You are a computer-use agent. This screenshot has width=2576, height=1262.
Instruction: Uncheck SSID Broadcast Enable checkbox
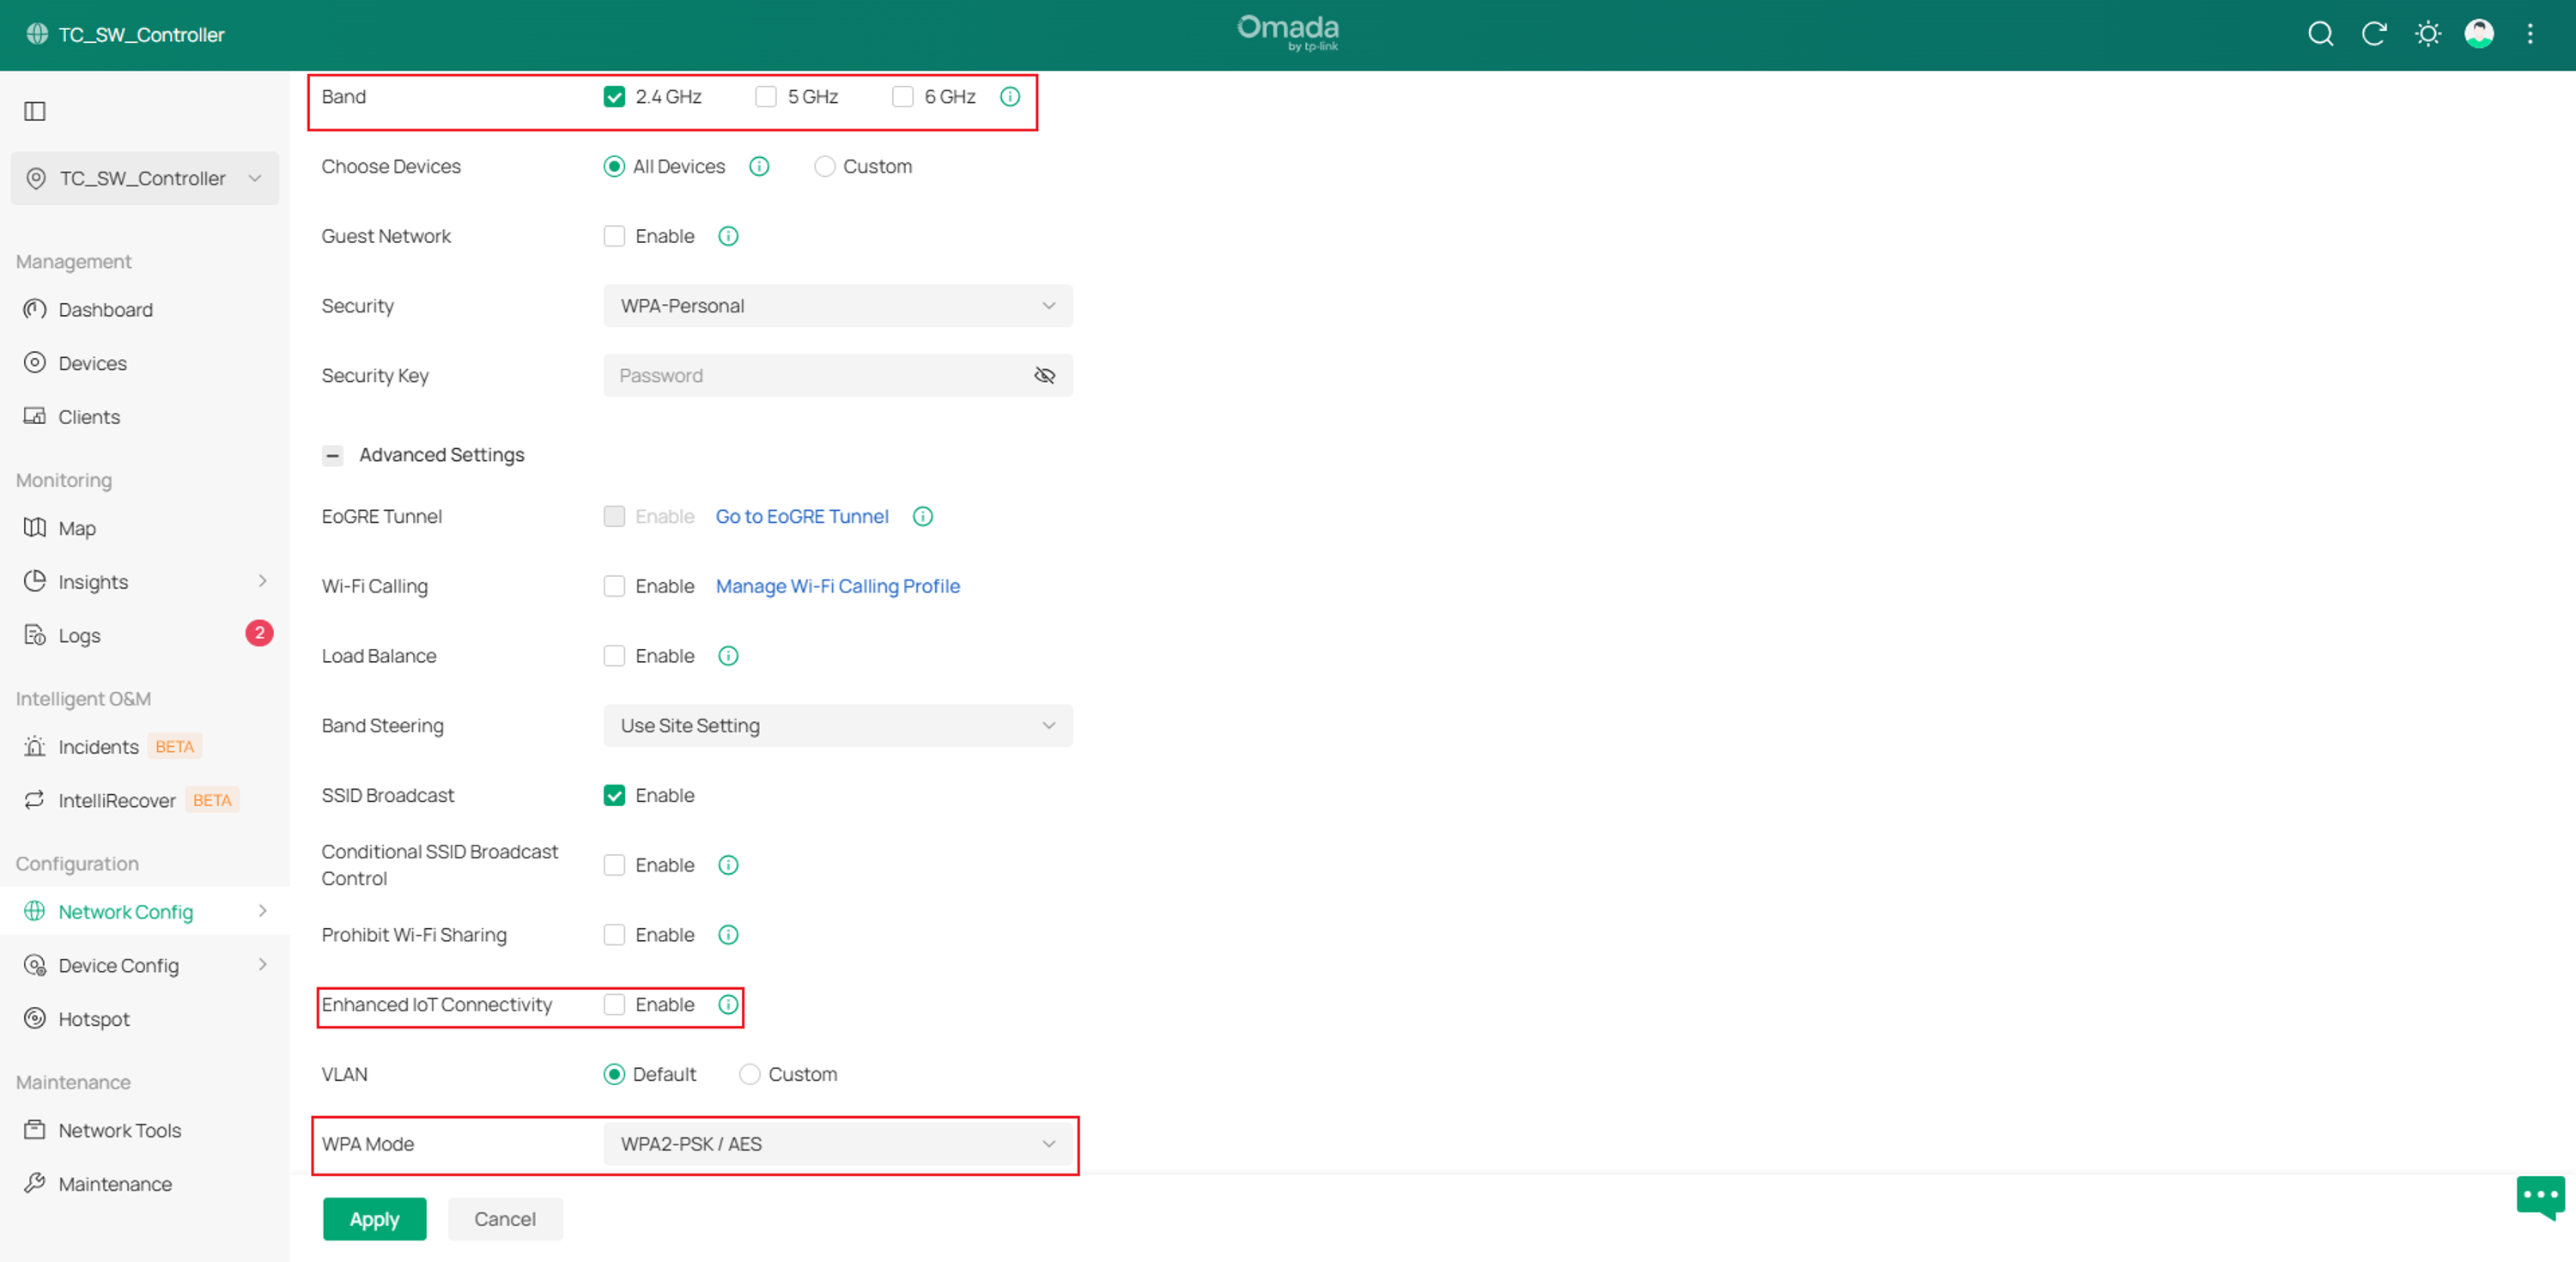pos(614,796)
